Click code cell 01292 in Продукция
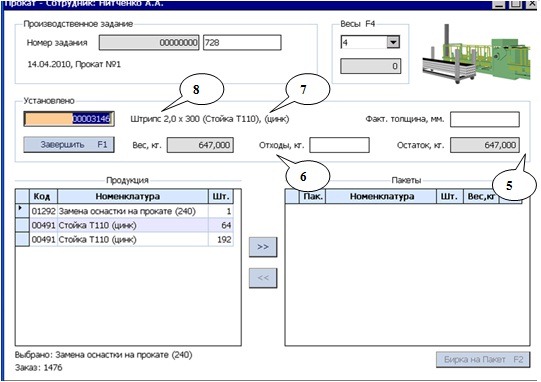This screenshot has width=541, height=382. [x=43, y=211]
